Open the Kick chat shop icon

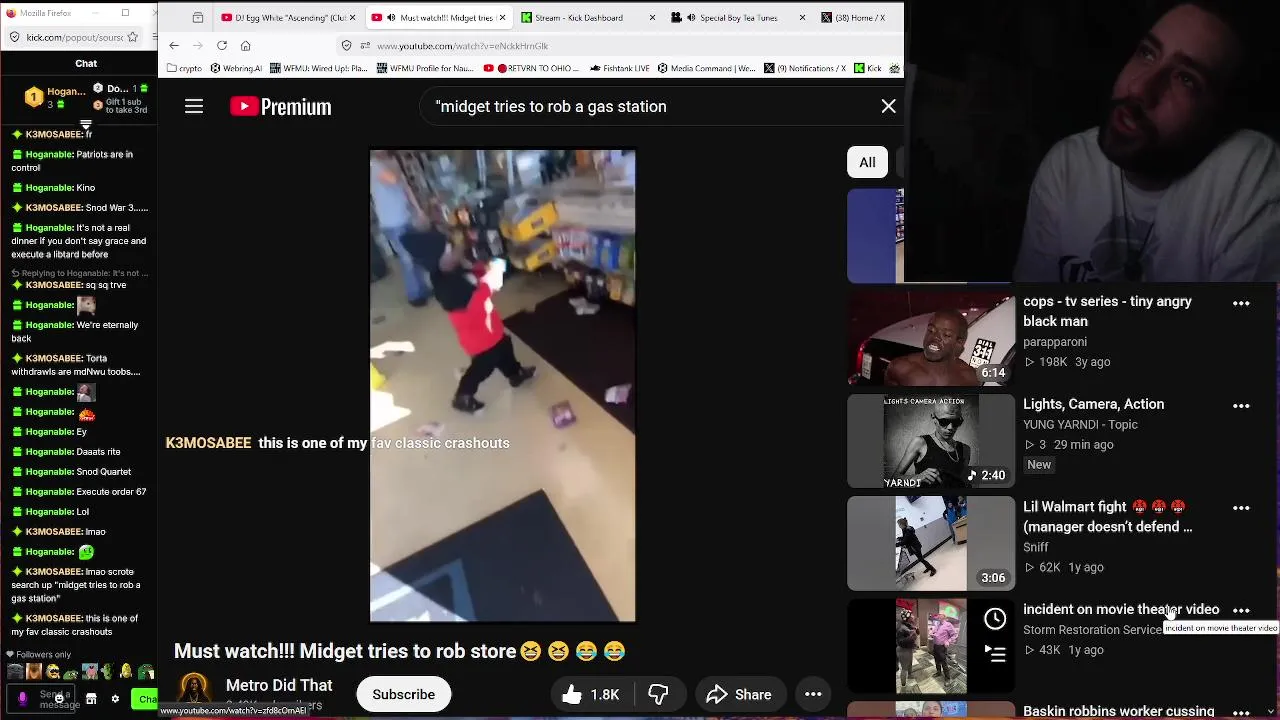(x=91, y=699)
